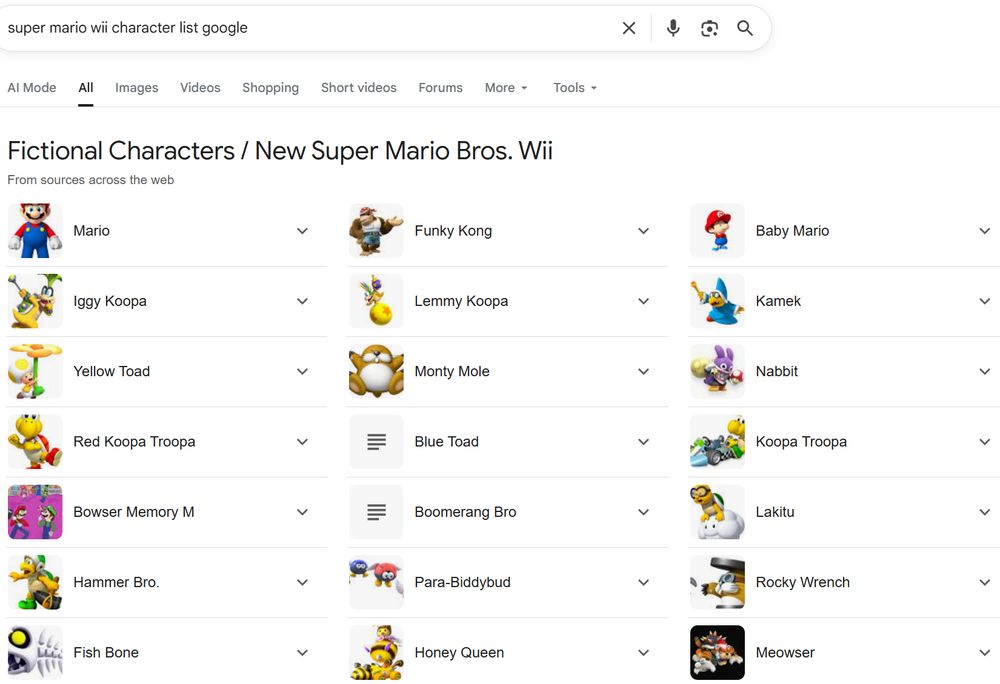Expand the Iggy Koopa entry chevron
1000x684 pixels.
302,301
